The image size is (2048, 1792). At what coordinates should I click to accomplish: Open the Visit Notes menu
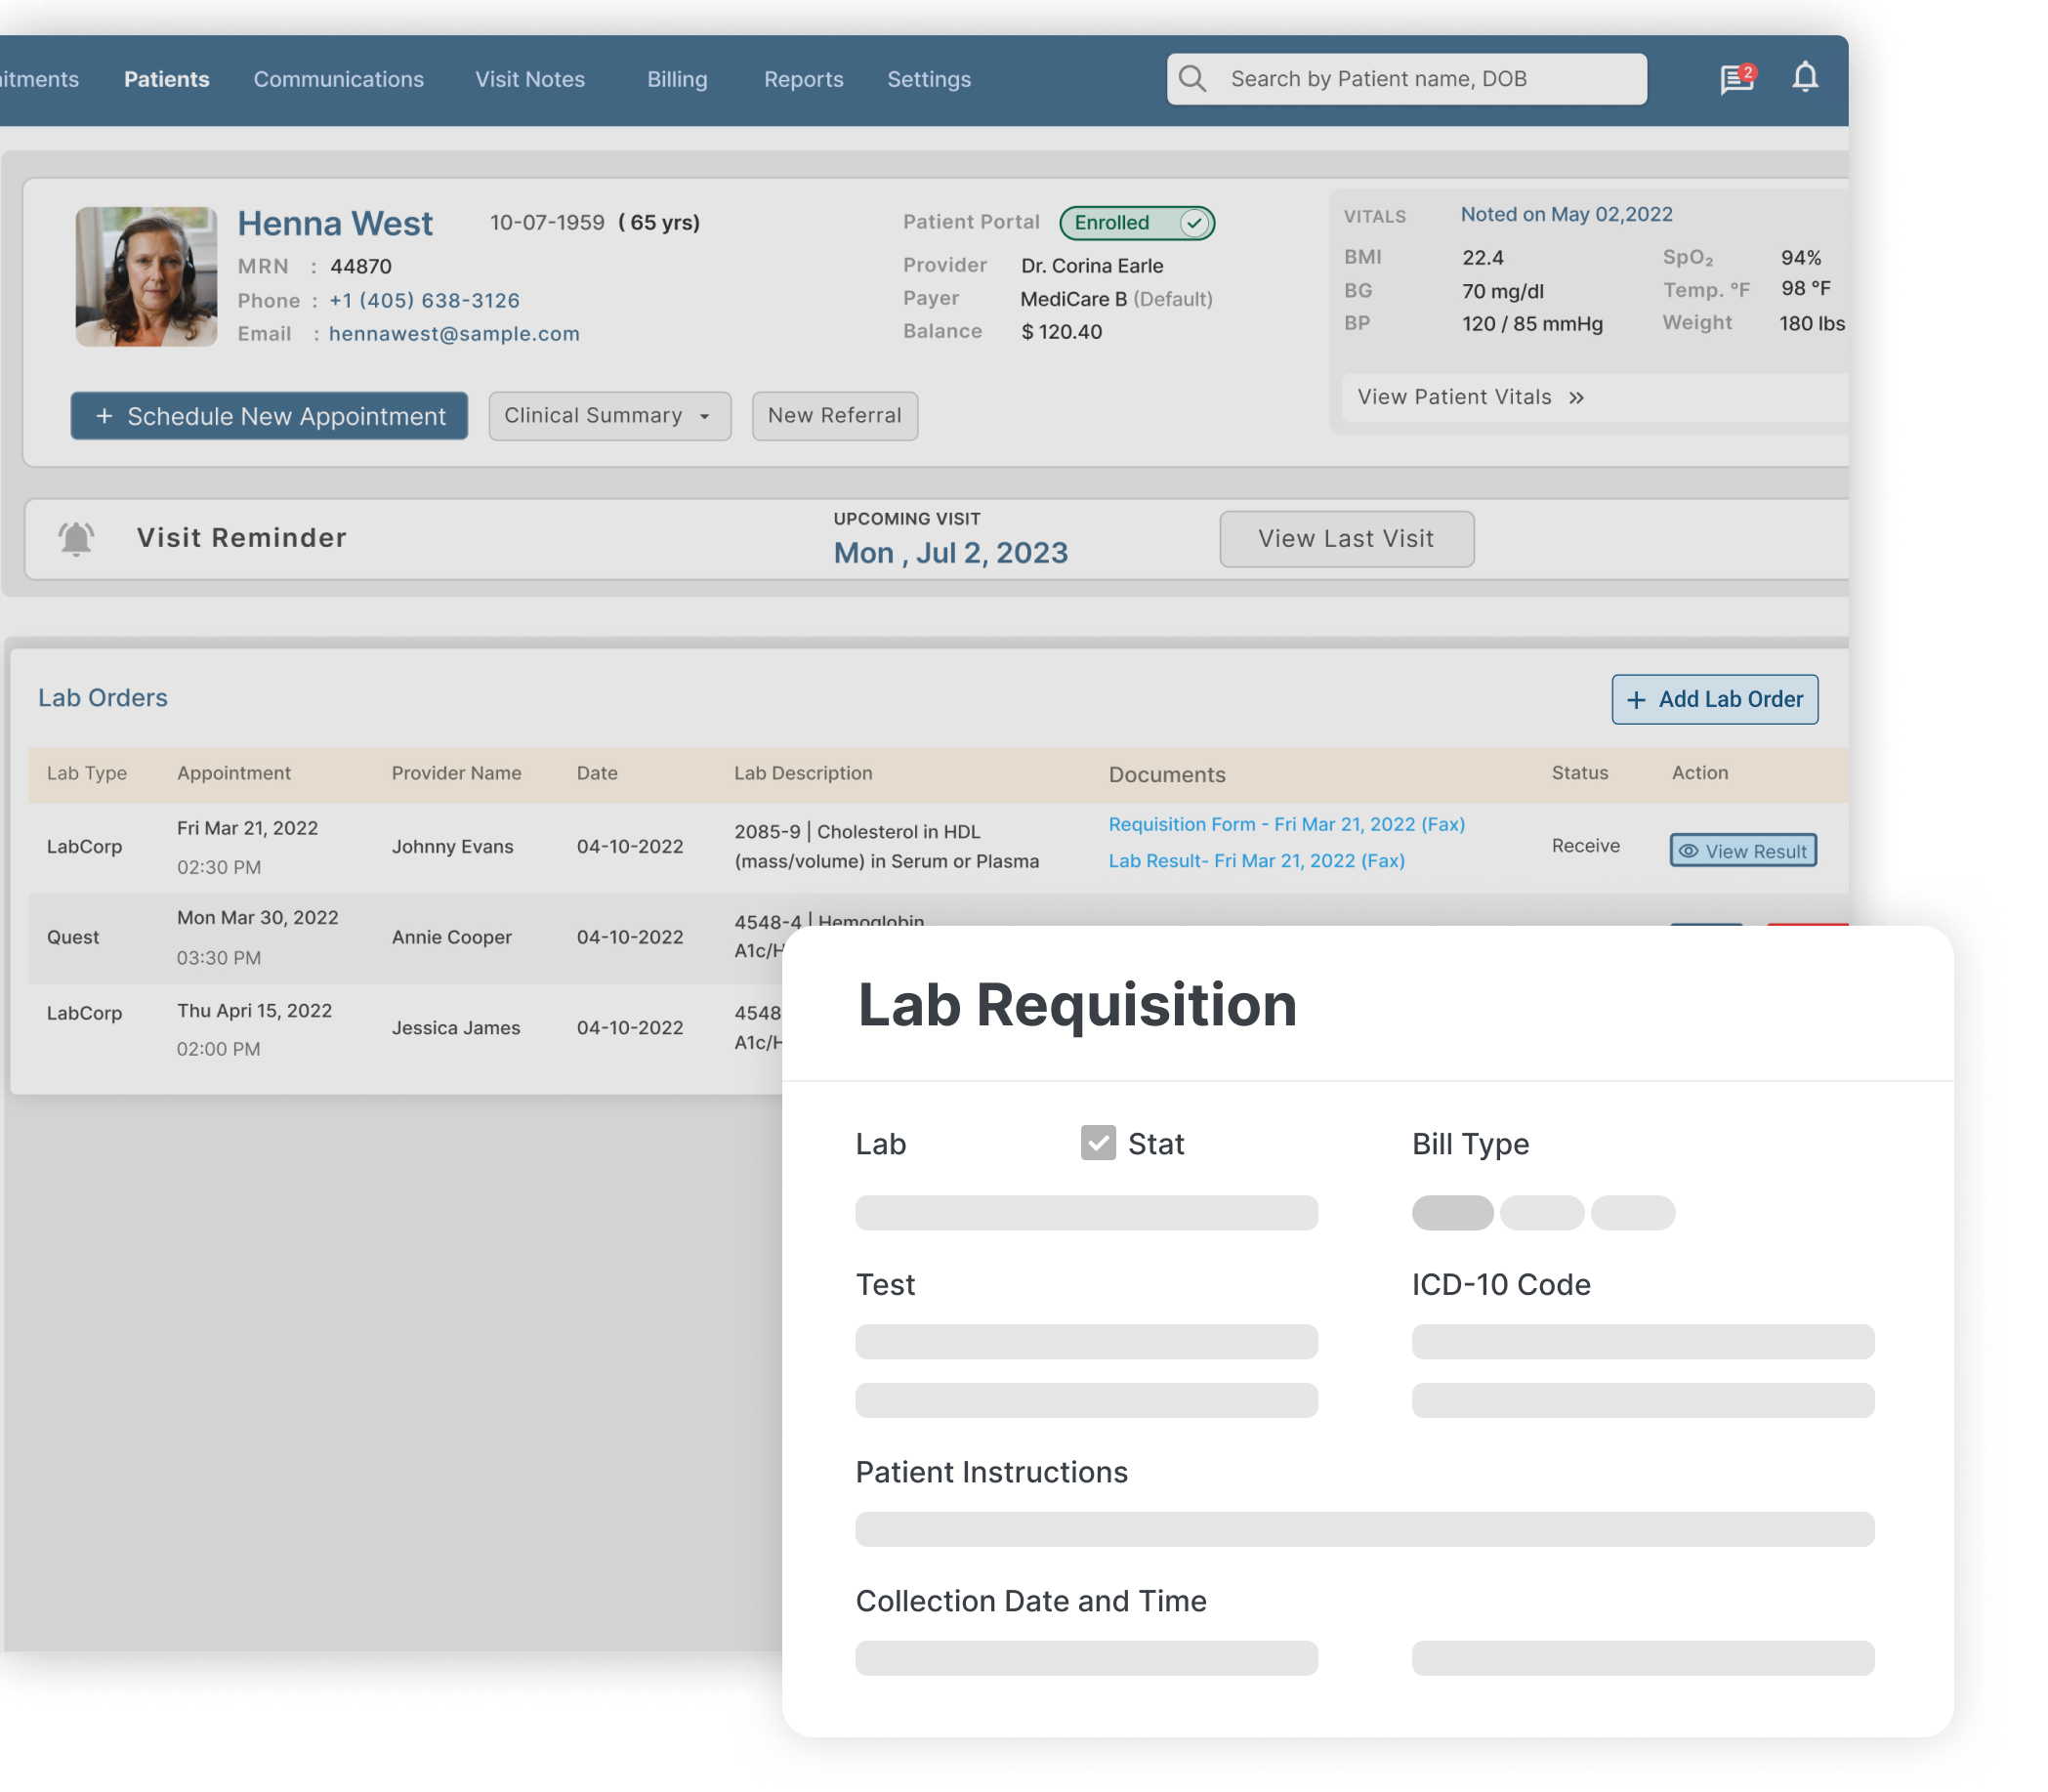coord(530,79)
